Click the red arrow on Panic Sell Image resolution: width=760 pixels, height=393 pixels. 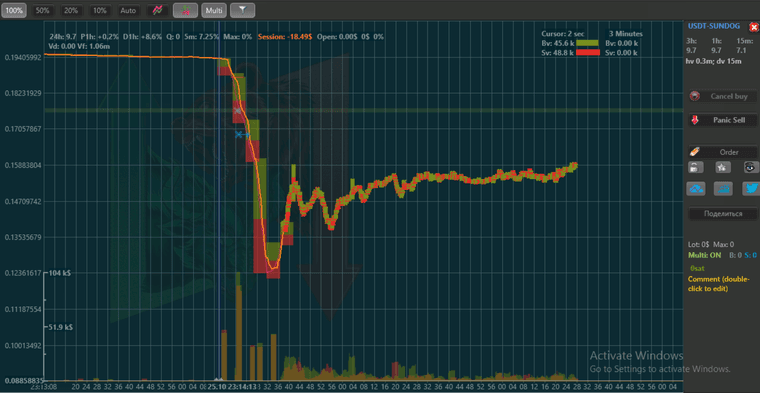pyautogui.click(x=695, y=120)
